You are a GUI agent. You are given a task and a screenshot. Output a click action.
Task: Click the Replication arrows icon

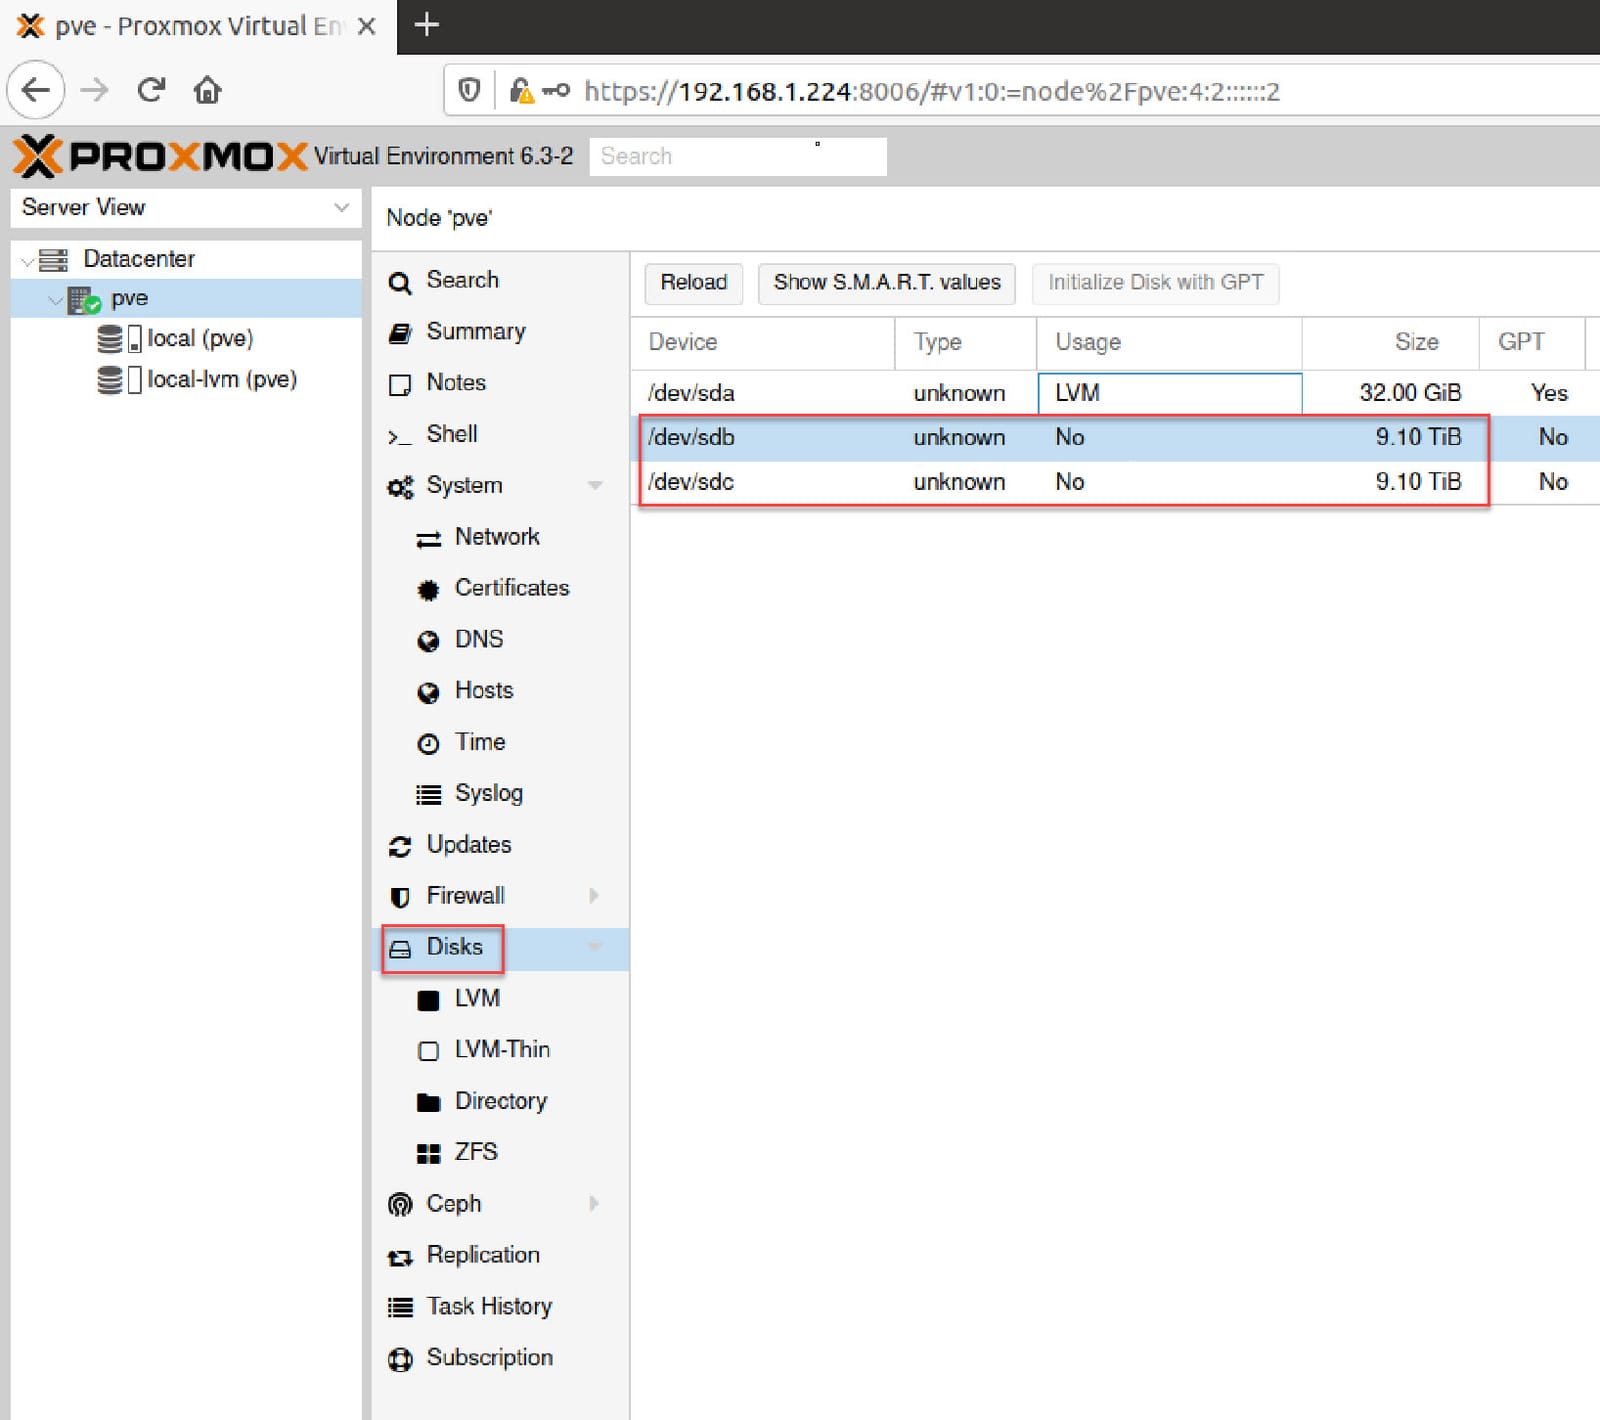(400, 1256)
